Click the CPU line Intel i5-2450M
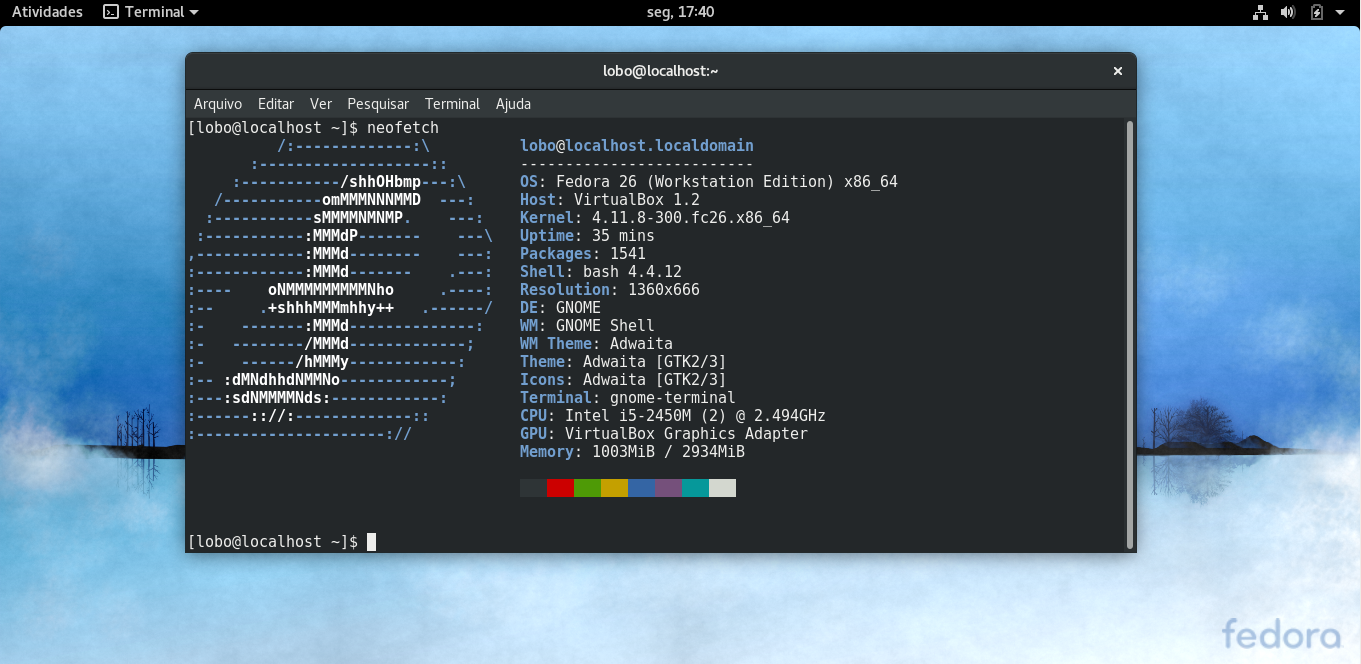The height and width of the screenshot is (664, 1361). [673, 416]
